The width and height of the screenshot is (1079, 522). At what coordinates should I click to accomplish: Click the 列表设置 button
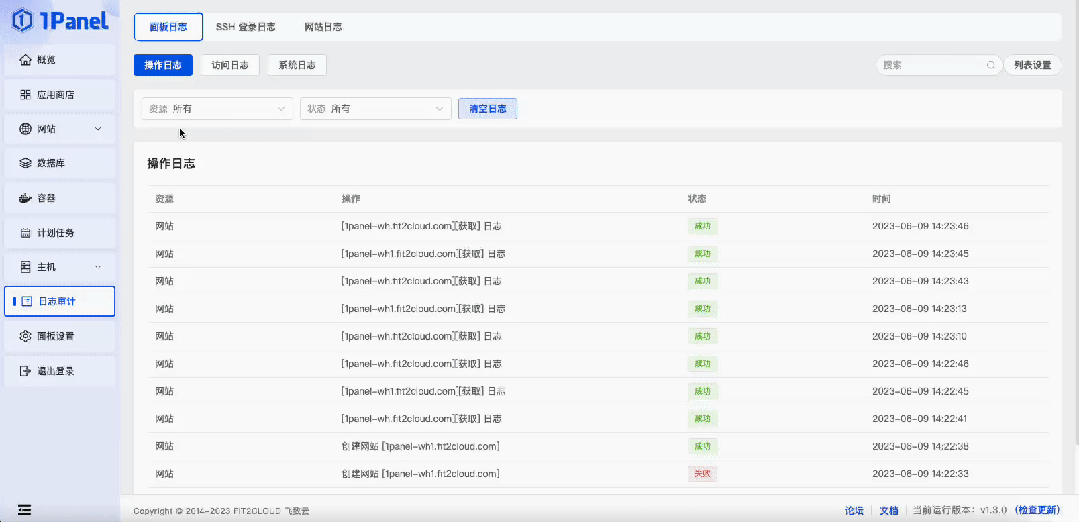tap(1032, 65)
